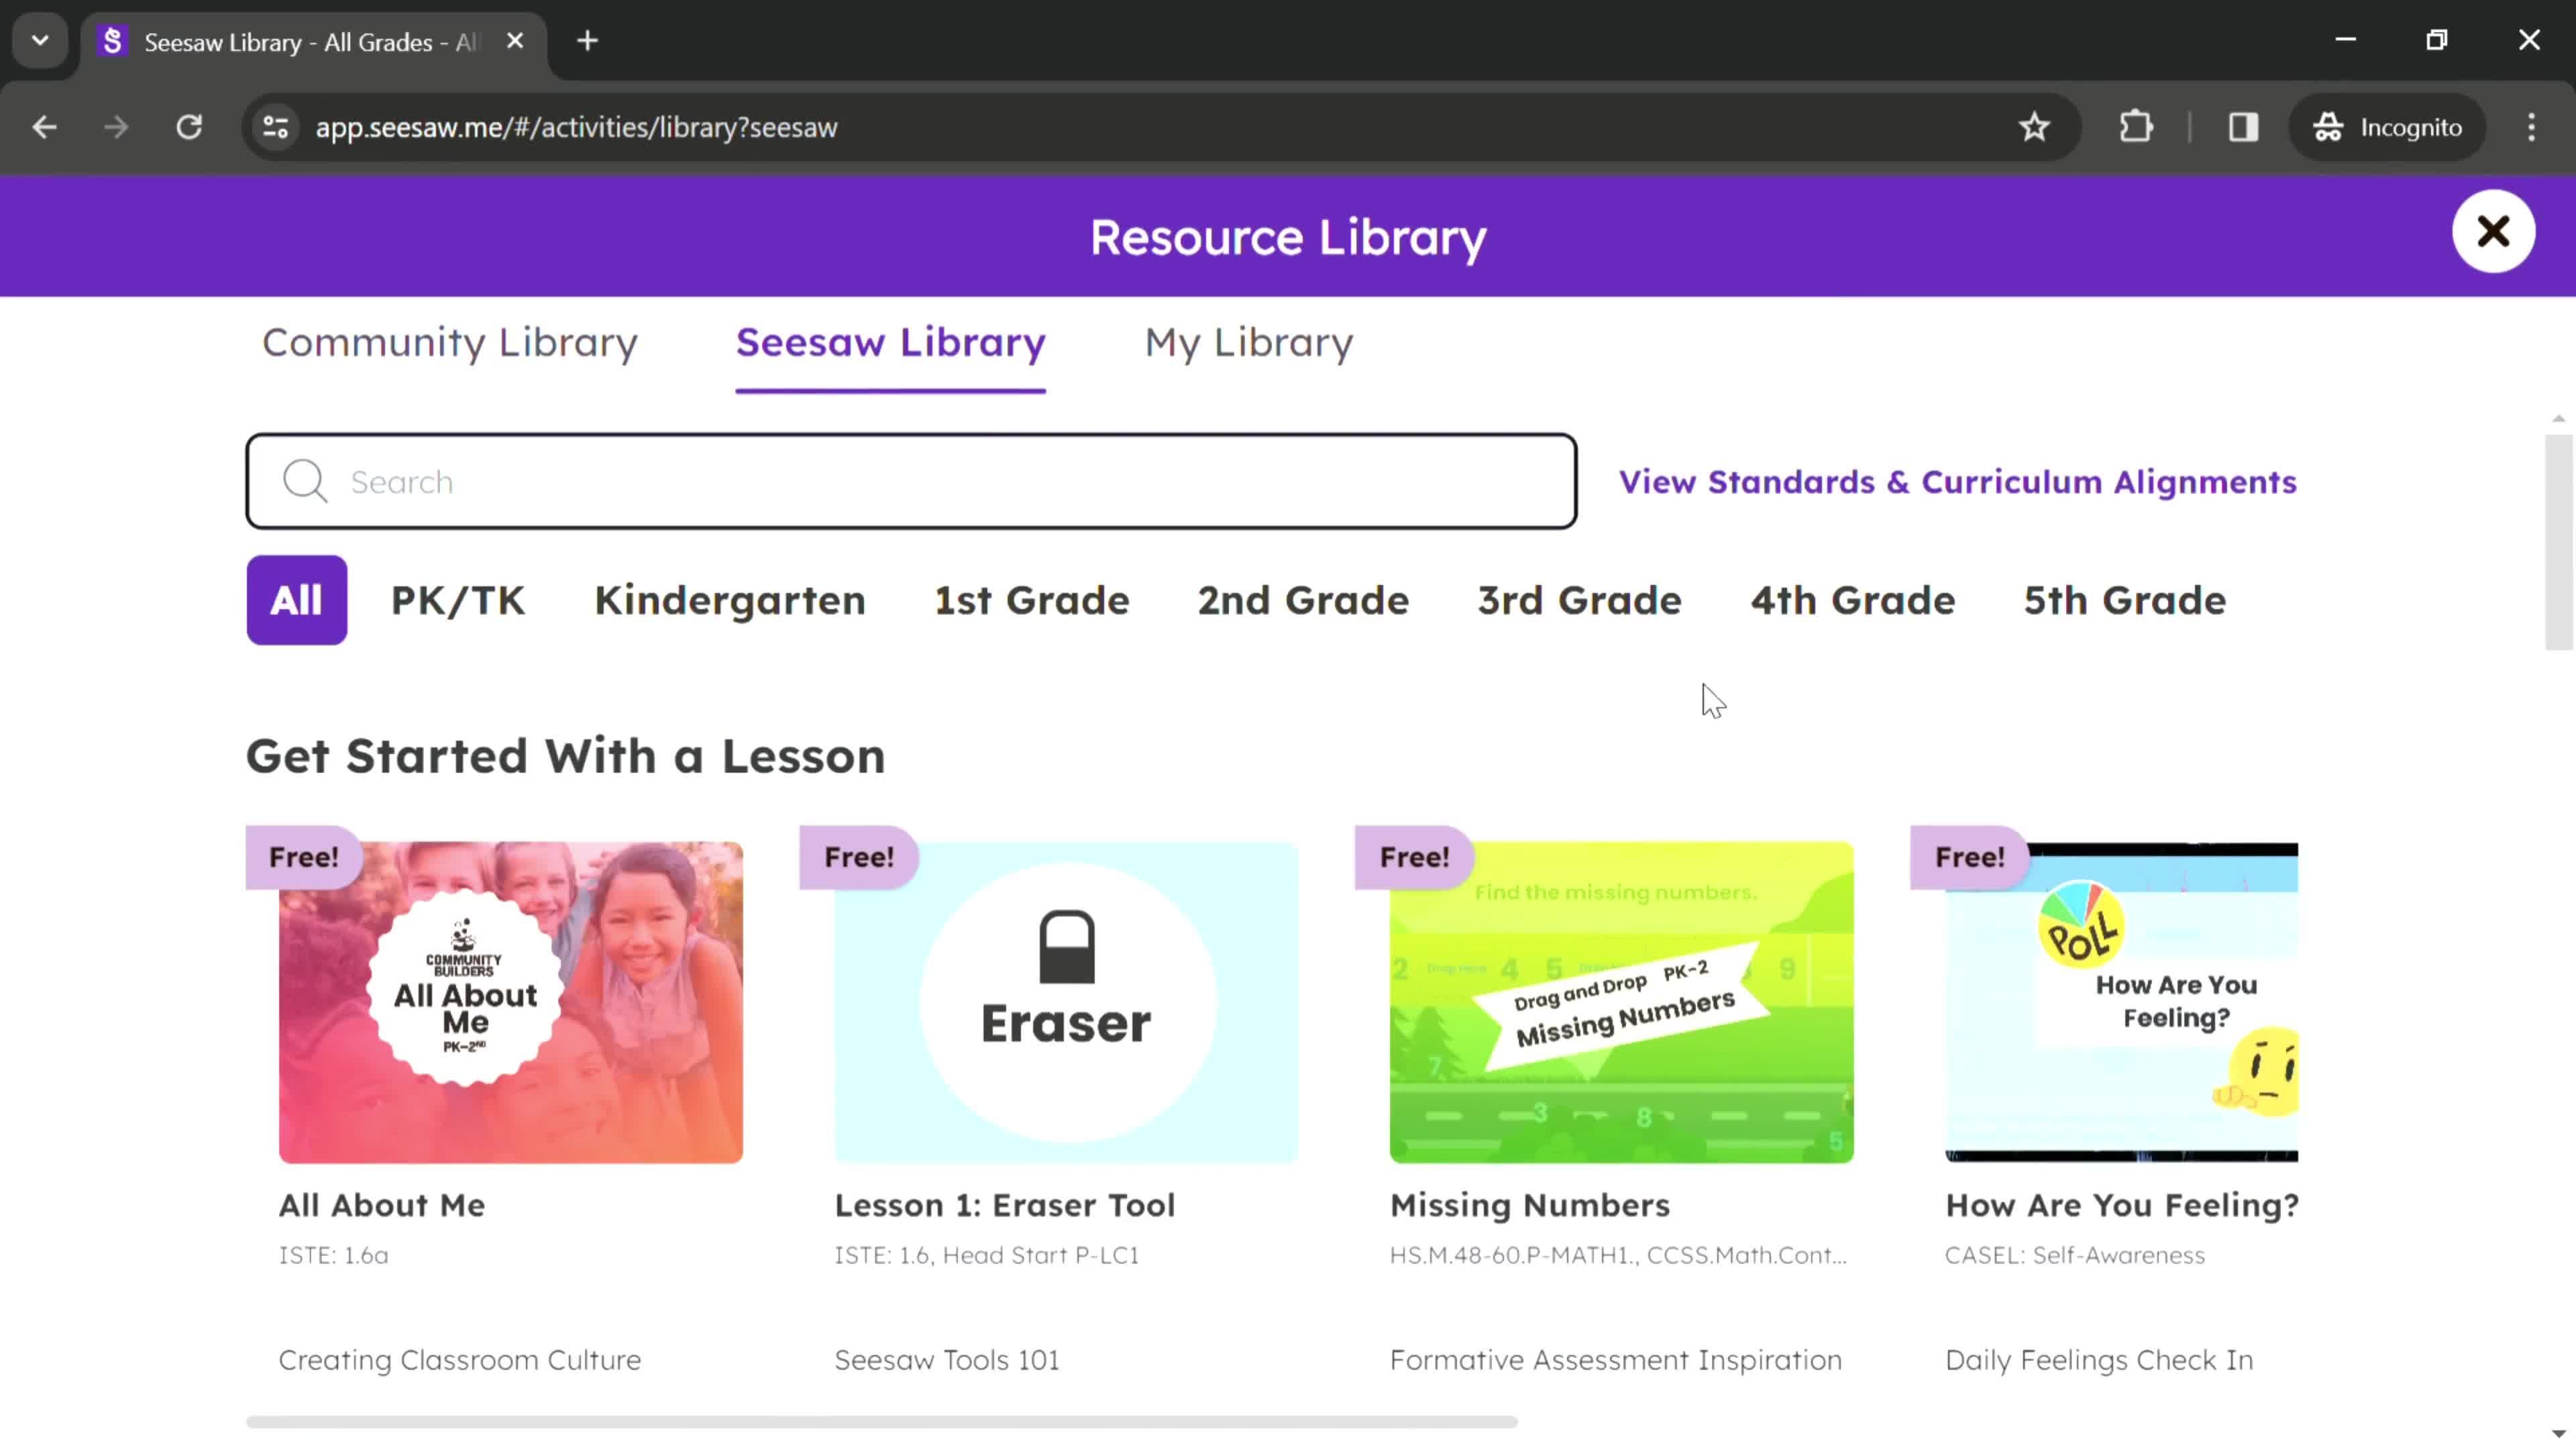Viewport: 2576px width, 1449px height.
Task: Switch to the Community Library tab
Action: [x=449, y=341]
